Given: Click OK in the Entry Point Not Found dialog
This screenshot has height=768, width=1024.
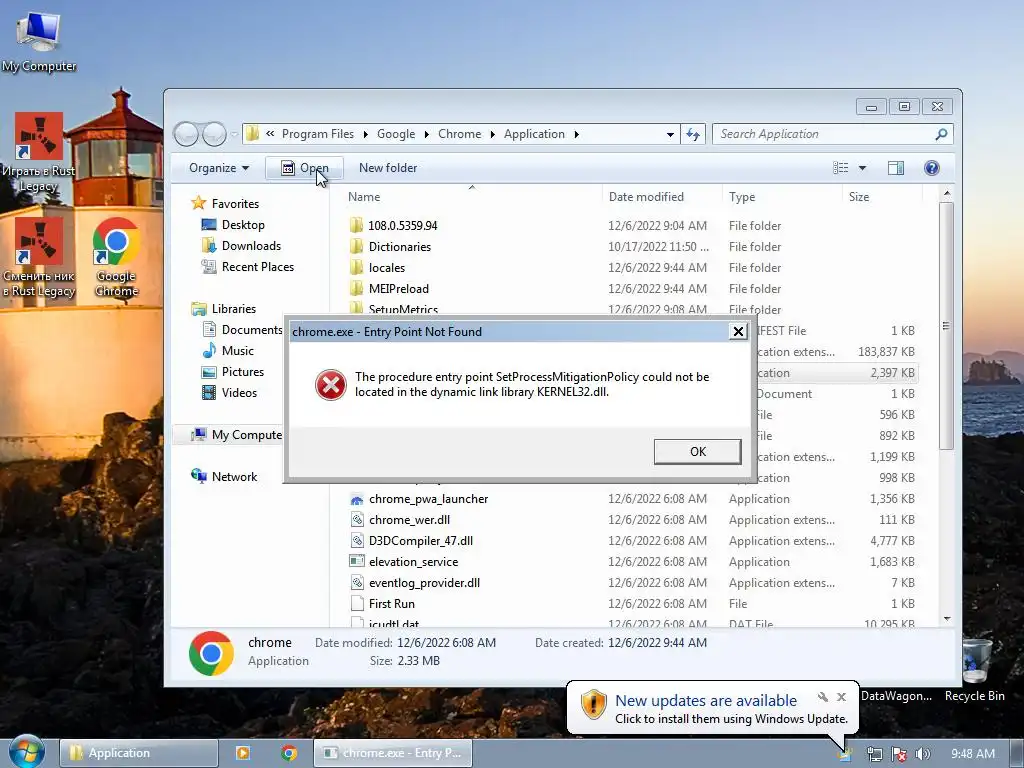Looking at the screenshot, I should click(697, 451).
